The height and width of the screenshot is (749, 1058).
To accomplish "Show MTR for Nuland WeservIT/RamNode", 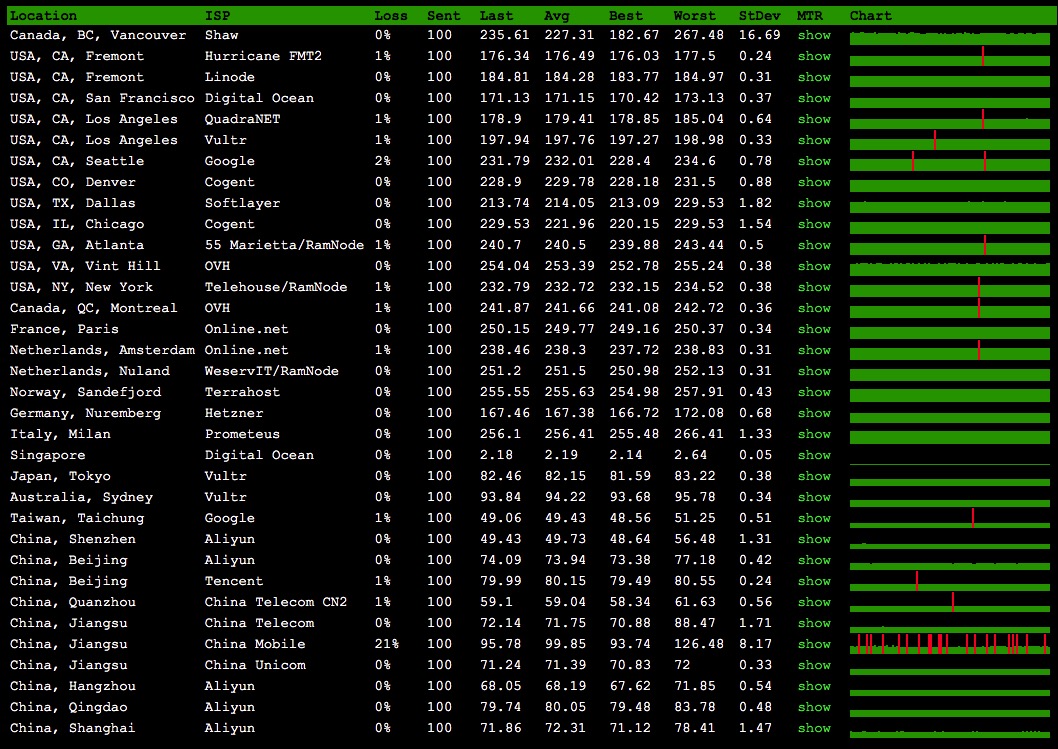I will click(x=814, y=371).
